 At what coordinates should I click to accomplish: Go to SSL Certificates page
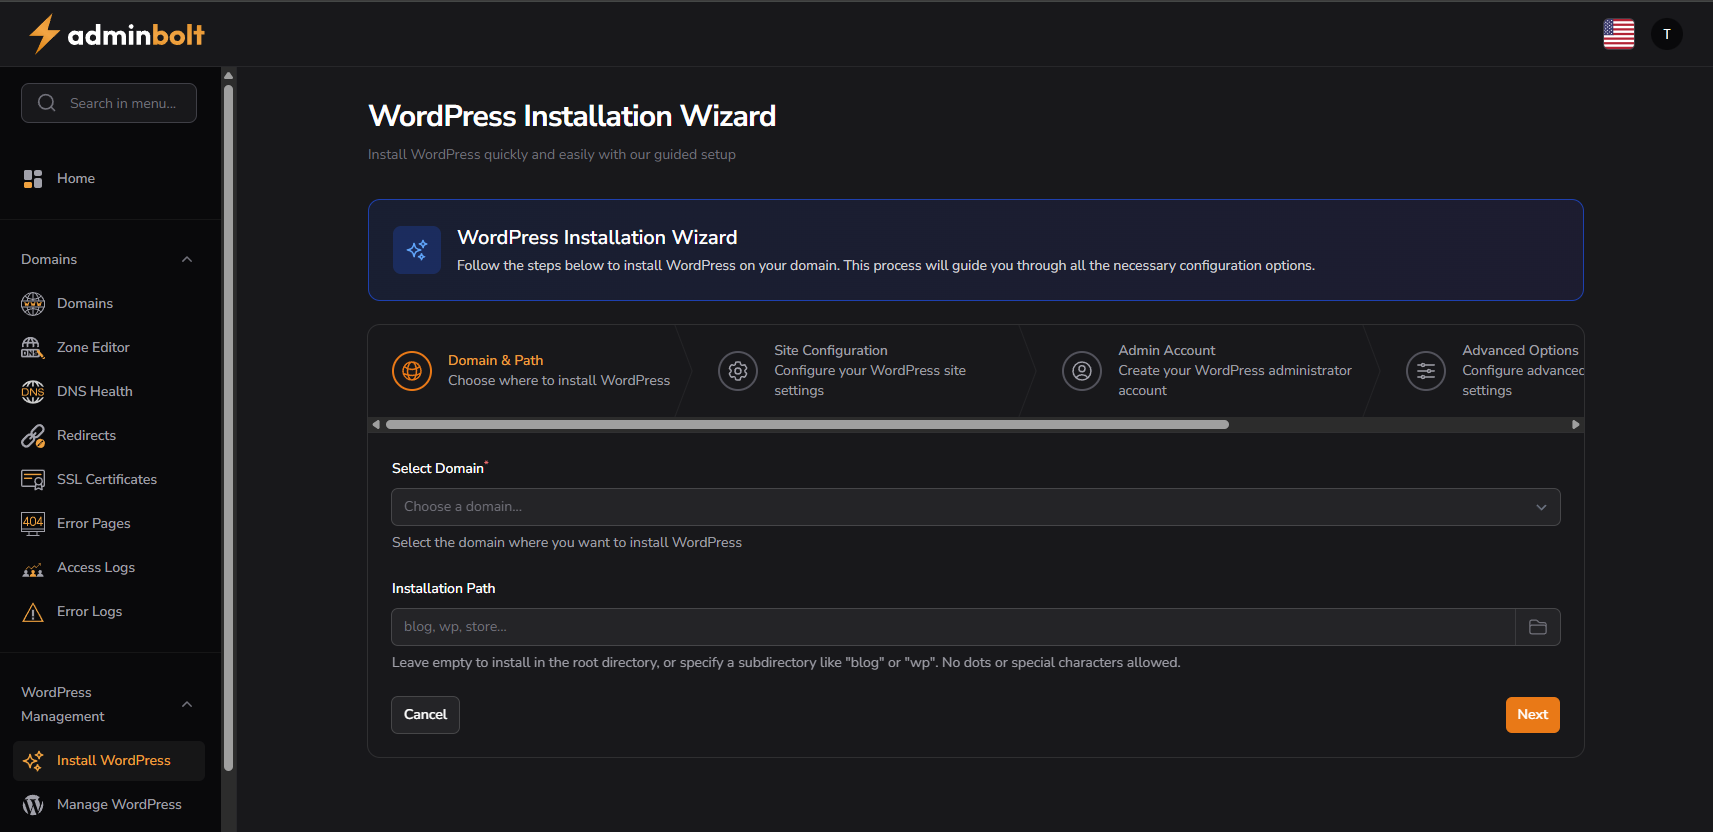[108, 479]
